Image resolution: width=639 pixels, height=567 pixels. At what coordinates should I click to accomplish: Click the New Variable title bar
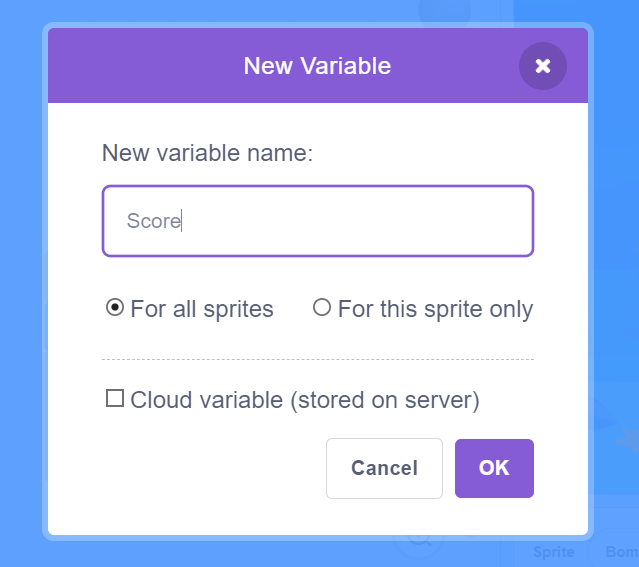click(x=317, y=66)
